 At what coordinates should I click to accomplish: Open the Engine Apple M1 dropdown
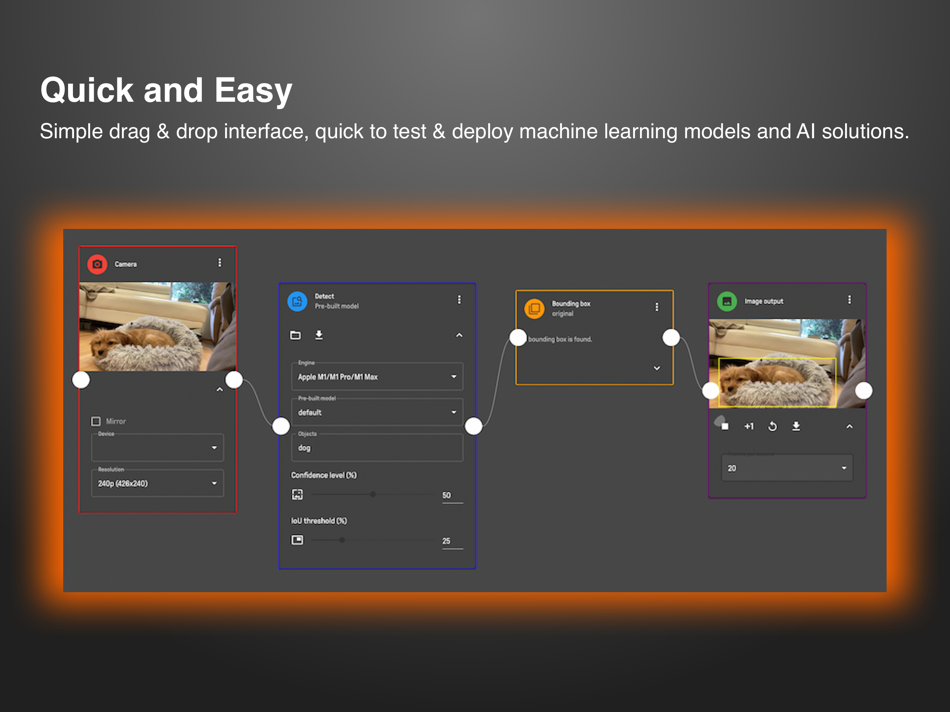(x=377, y=376)
